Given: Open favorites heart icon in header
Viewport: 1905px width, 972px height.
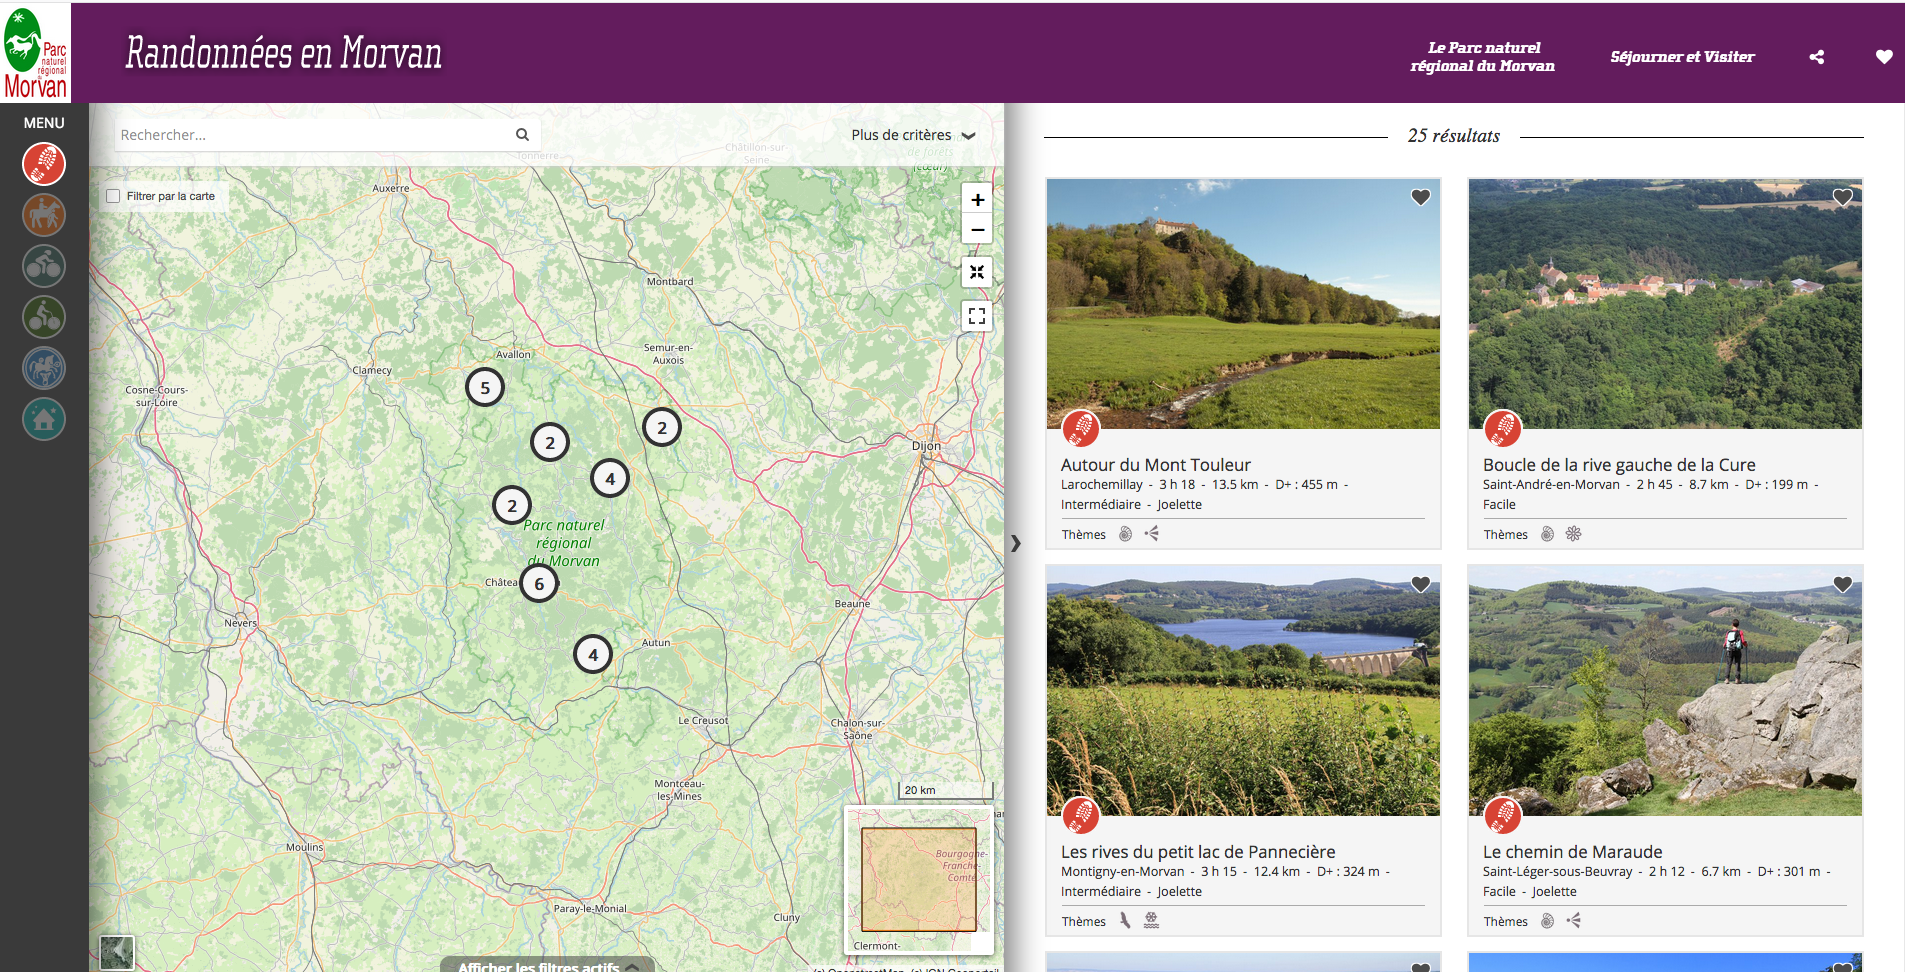Looking at the screenshot, I should click(1884, 57).
